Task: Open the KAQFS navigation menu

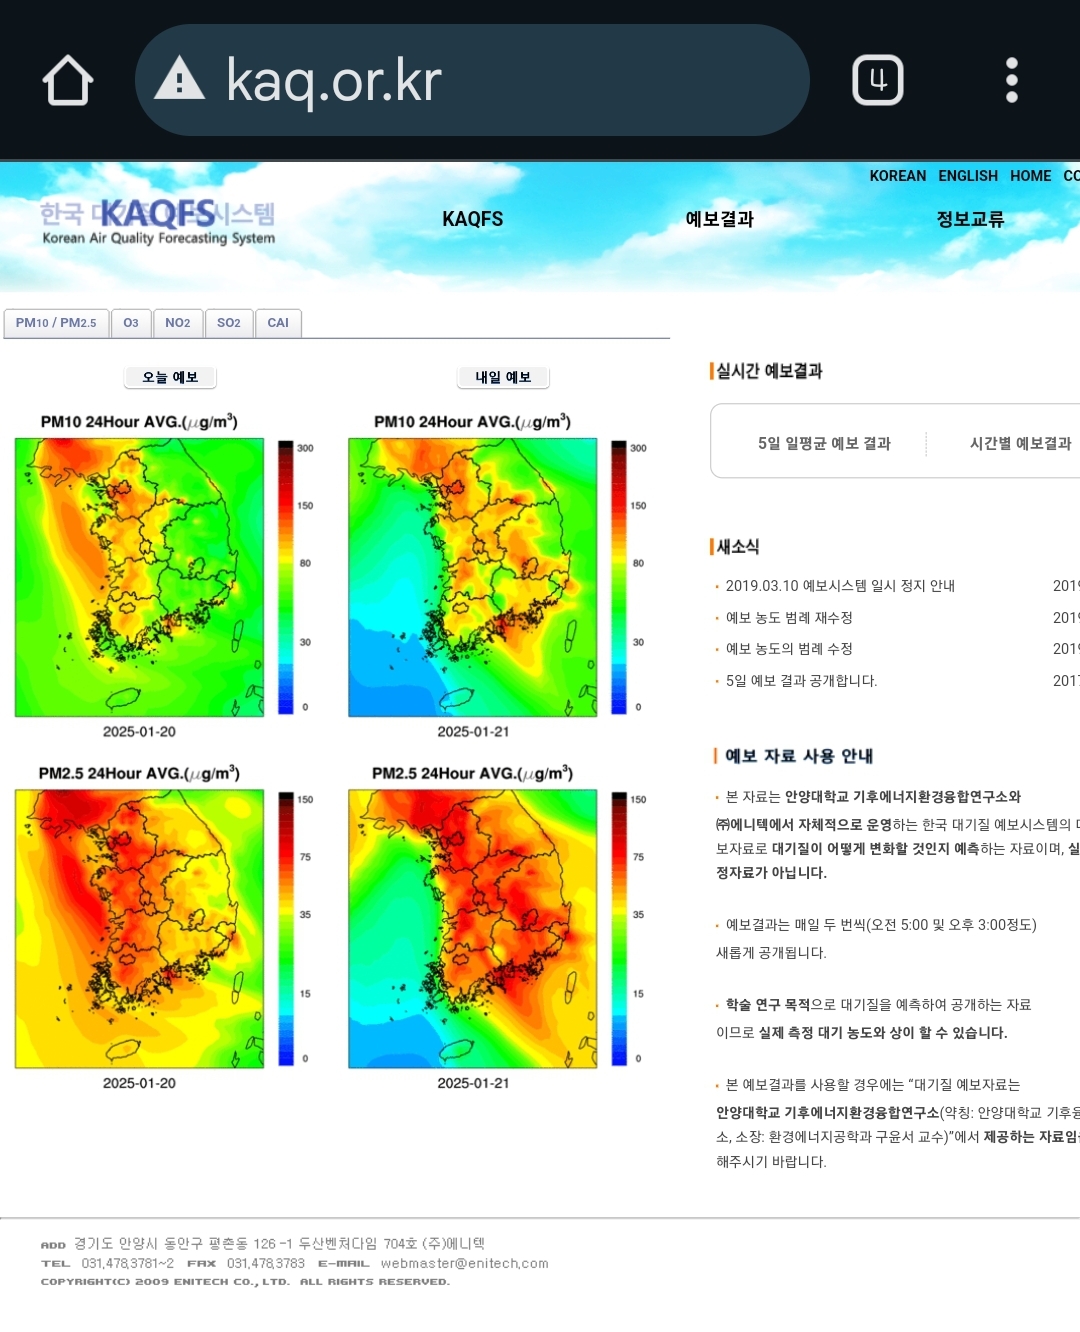Action: (x=473, y=219)
